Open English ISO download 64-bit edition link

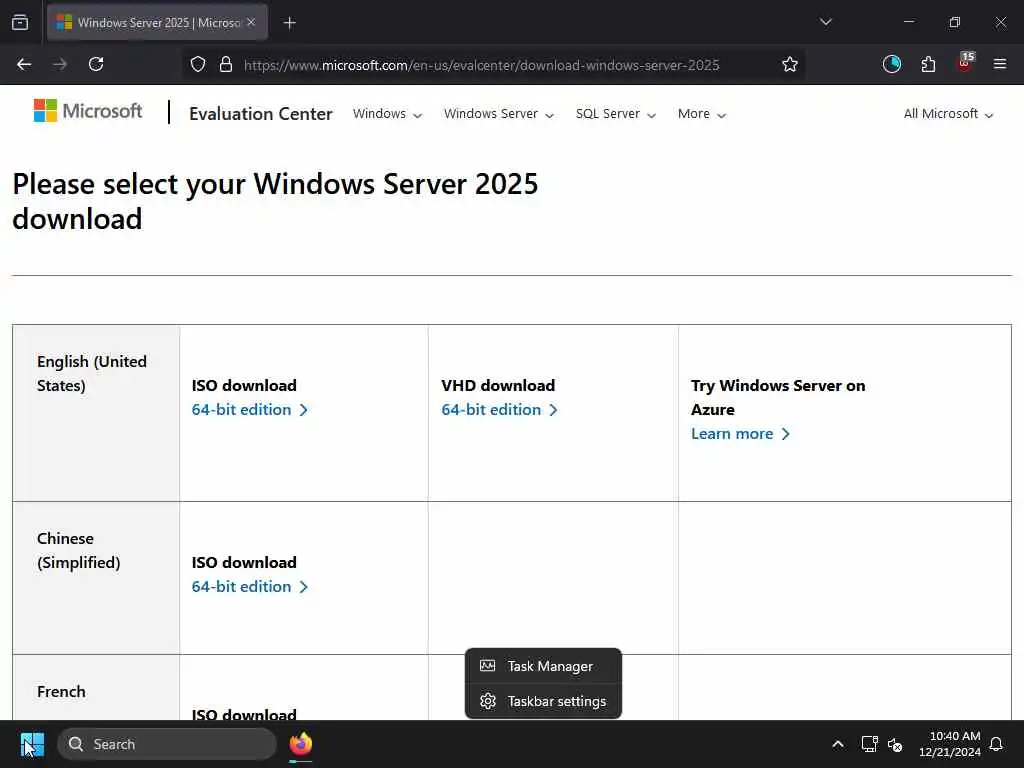tap(249, 409)
